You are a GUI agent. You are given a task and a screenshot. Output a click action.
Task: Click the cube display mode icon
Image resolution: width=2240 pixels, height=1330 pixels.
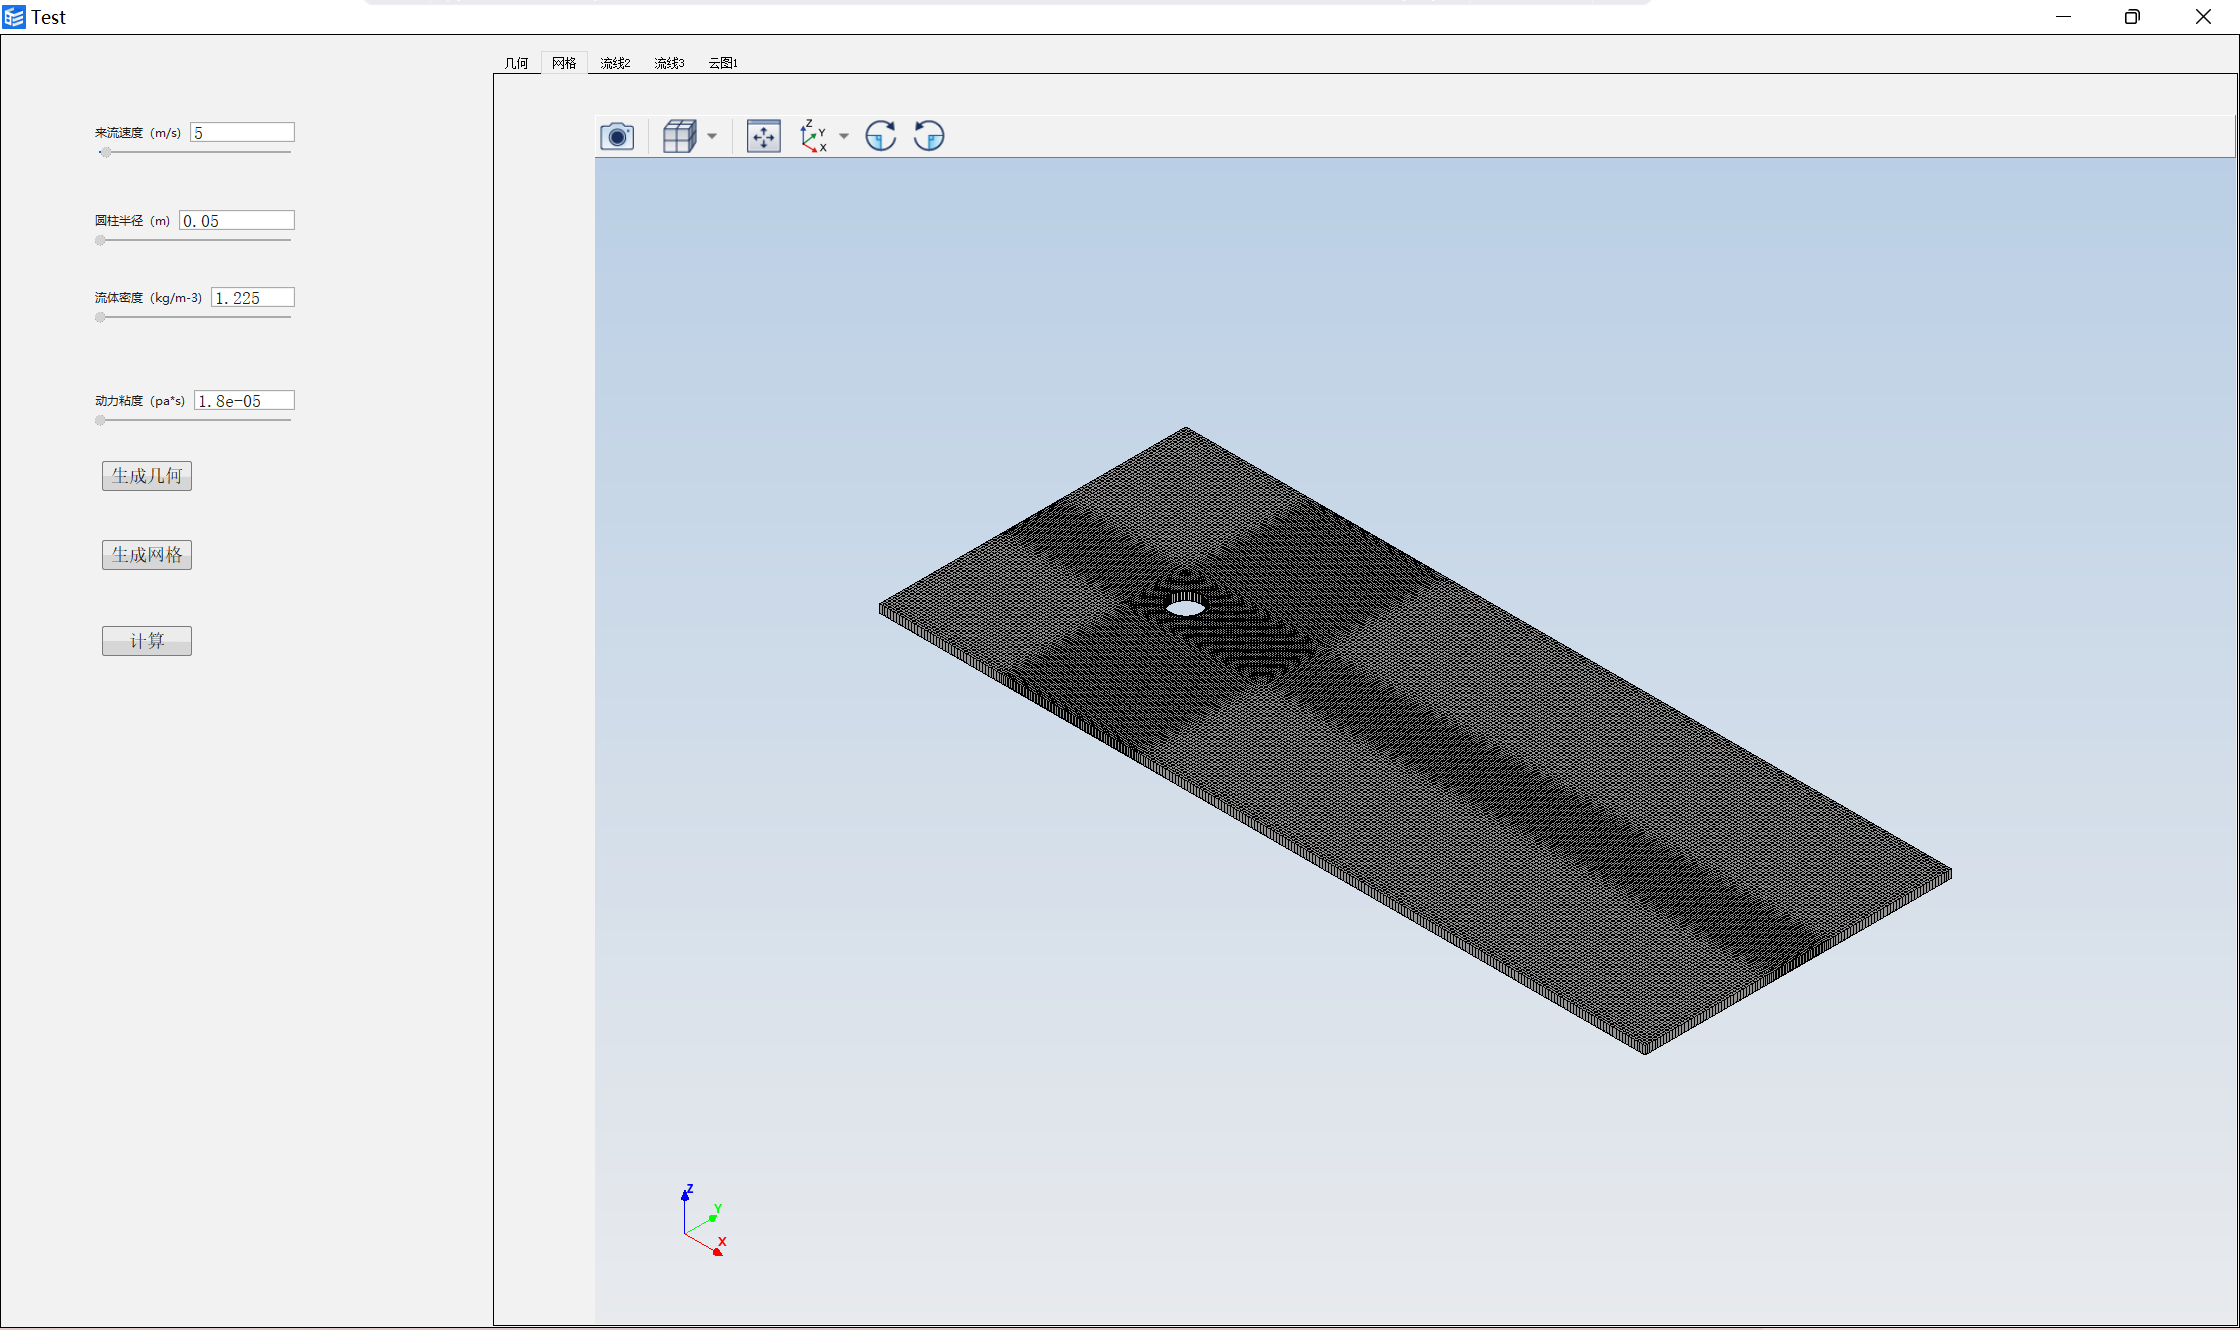click(x=680, y=136)
